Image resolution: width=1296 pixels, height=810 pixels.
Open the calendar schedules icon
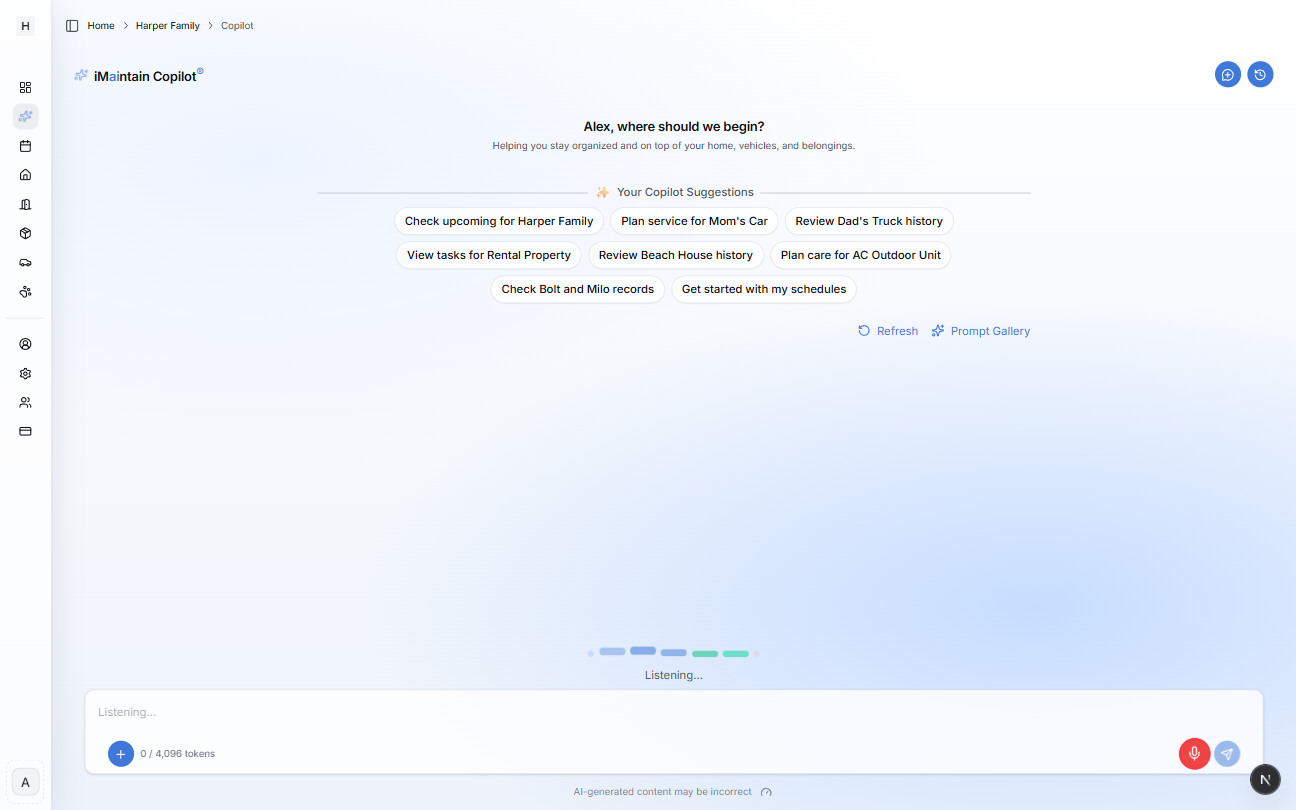click(25, 145)
